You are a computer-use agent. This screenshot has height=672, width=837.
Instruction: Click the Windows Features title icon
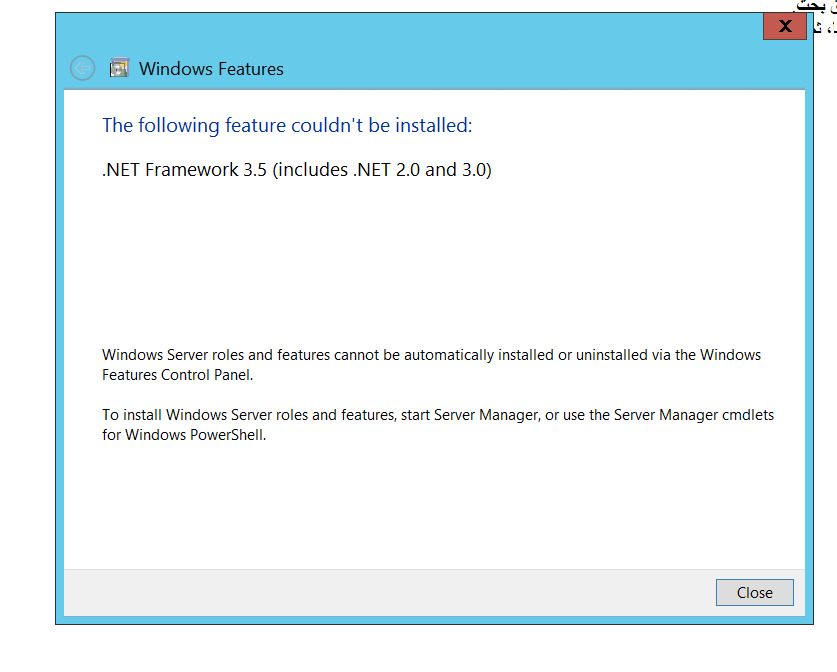click(119, 68)
